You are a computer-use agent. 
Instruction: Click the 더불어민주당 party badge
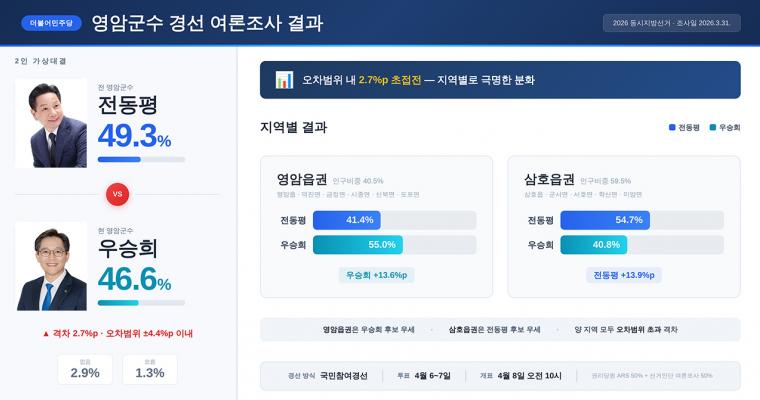[50, 23]
